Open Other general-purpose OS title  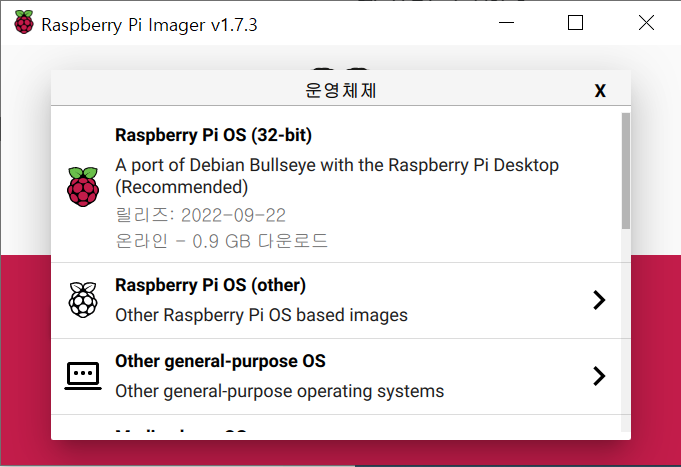pyautogui.click(x=220, y=361)
